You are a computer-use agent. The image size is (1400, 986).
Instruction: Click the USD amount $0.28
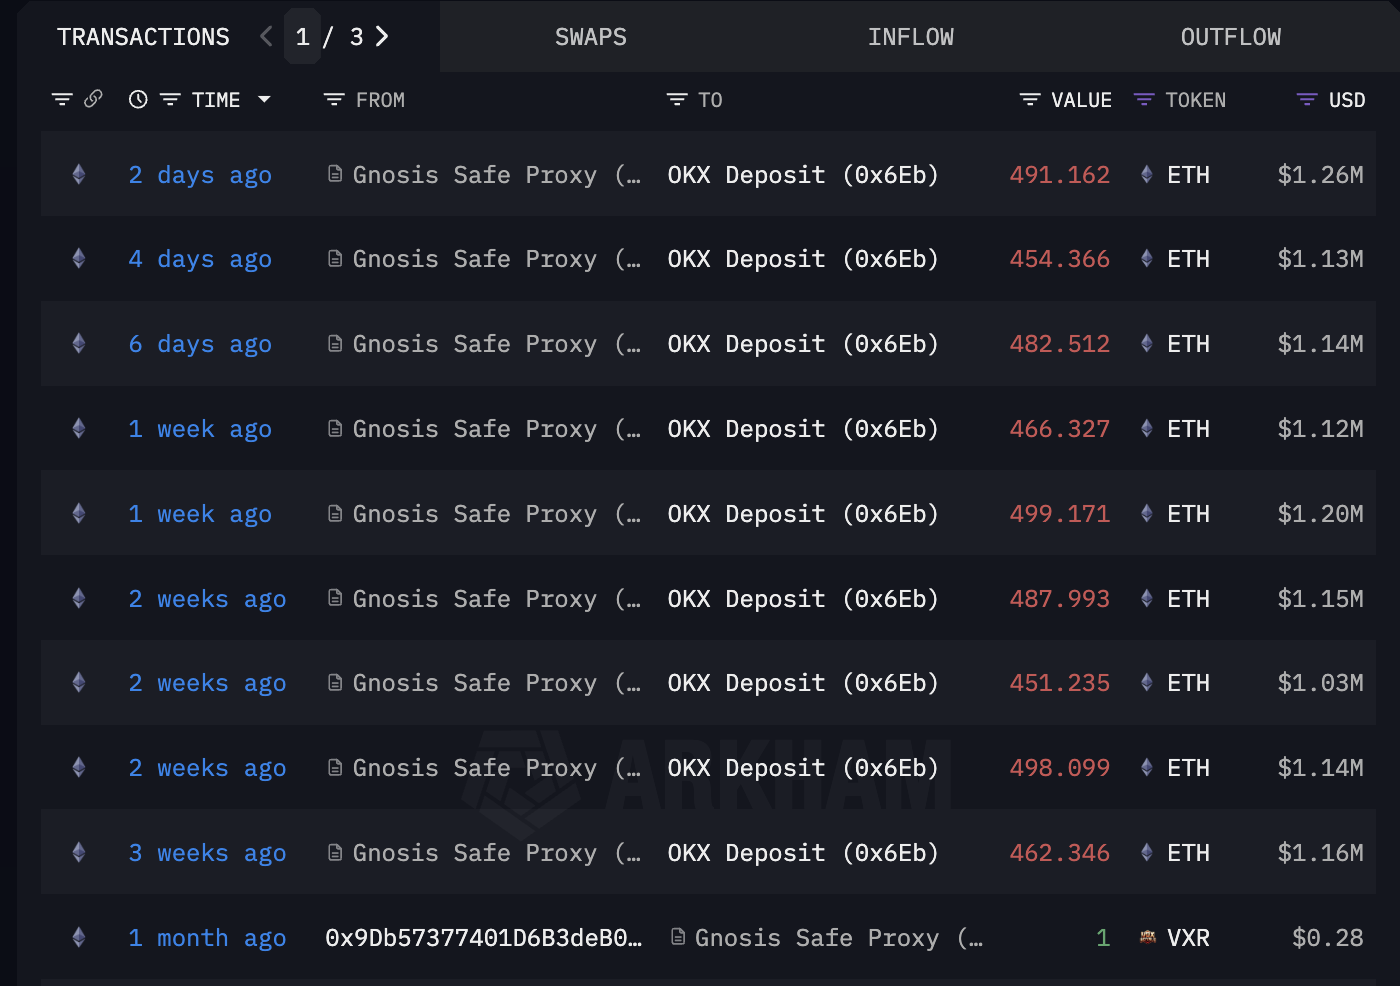(x=1327, y=938)
